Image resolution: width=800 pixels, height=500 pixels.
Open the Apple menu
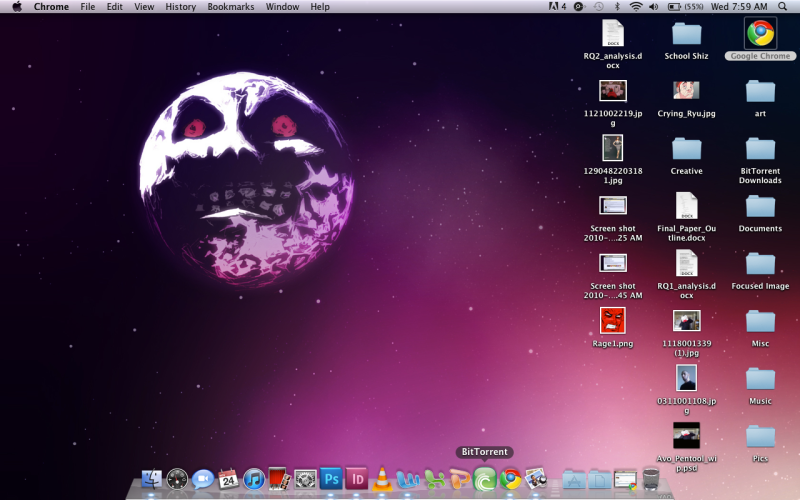pos(16,7)
